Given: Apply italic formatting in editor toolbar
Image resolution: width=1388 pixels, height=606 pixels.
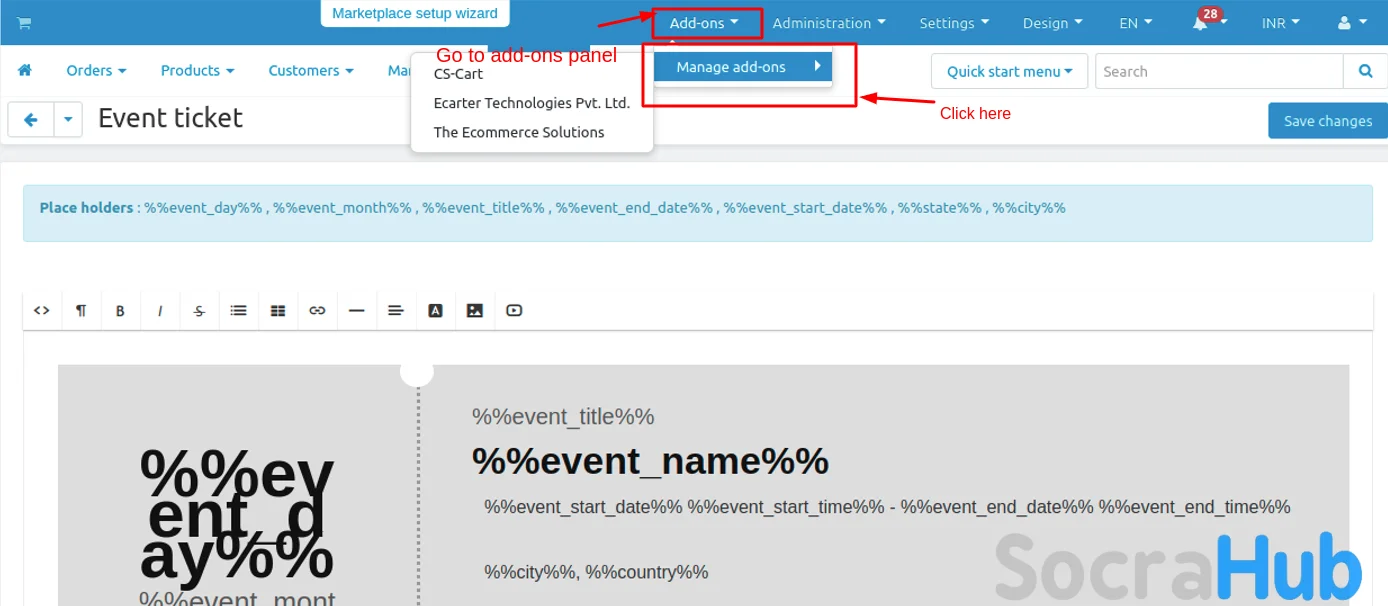Looking at the screenshot, I should point(160,311).
